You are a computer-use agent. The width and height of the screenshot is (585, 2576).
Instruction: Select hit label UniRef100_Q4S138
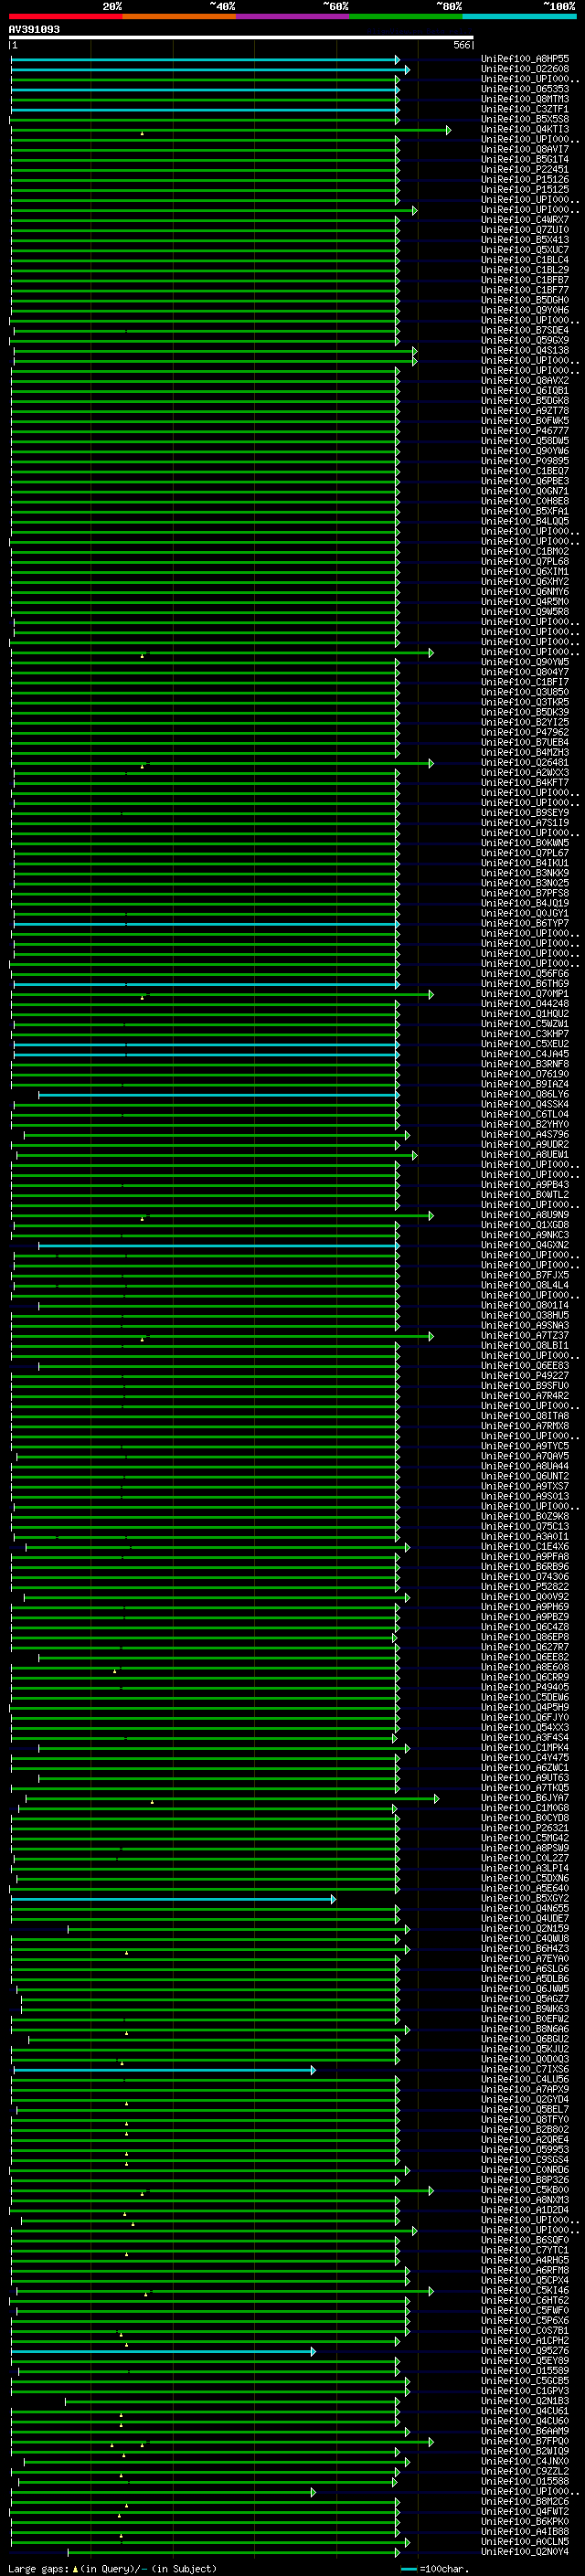pyautogui.click(x=524, y=350)
